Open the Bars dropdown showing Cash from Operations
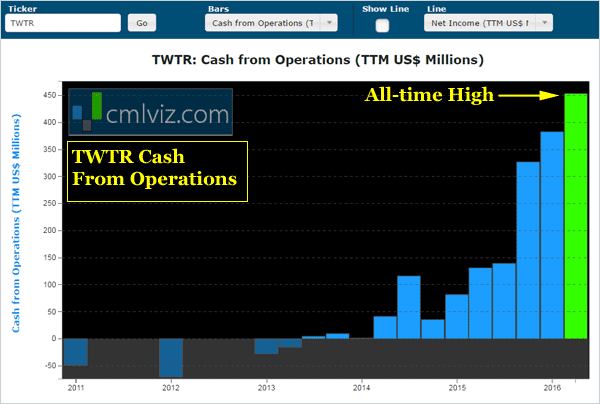This screenshot has width=600, height=404. pos(271,23)
